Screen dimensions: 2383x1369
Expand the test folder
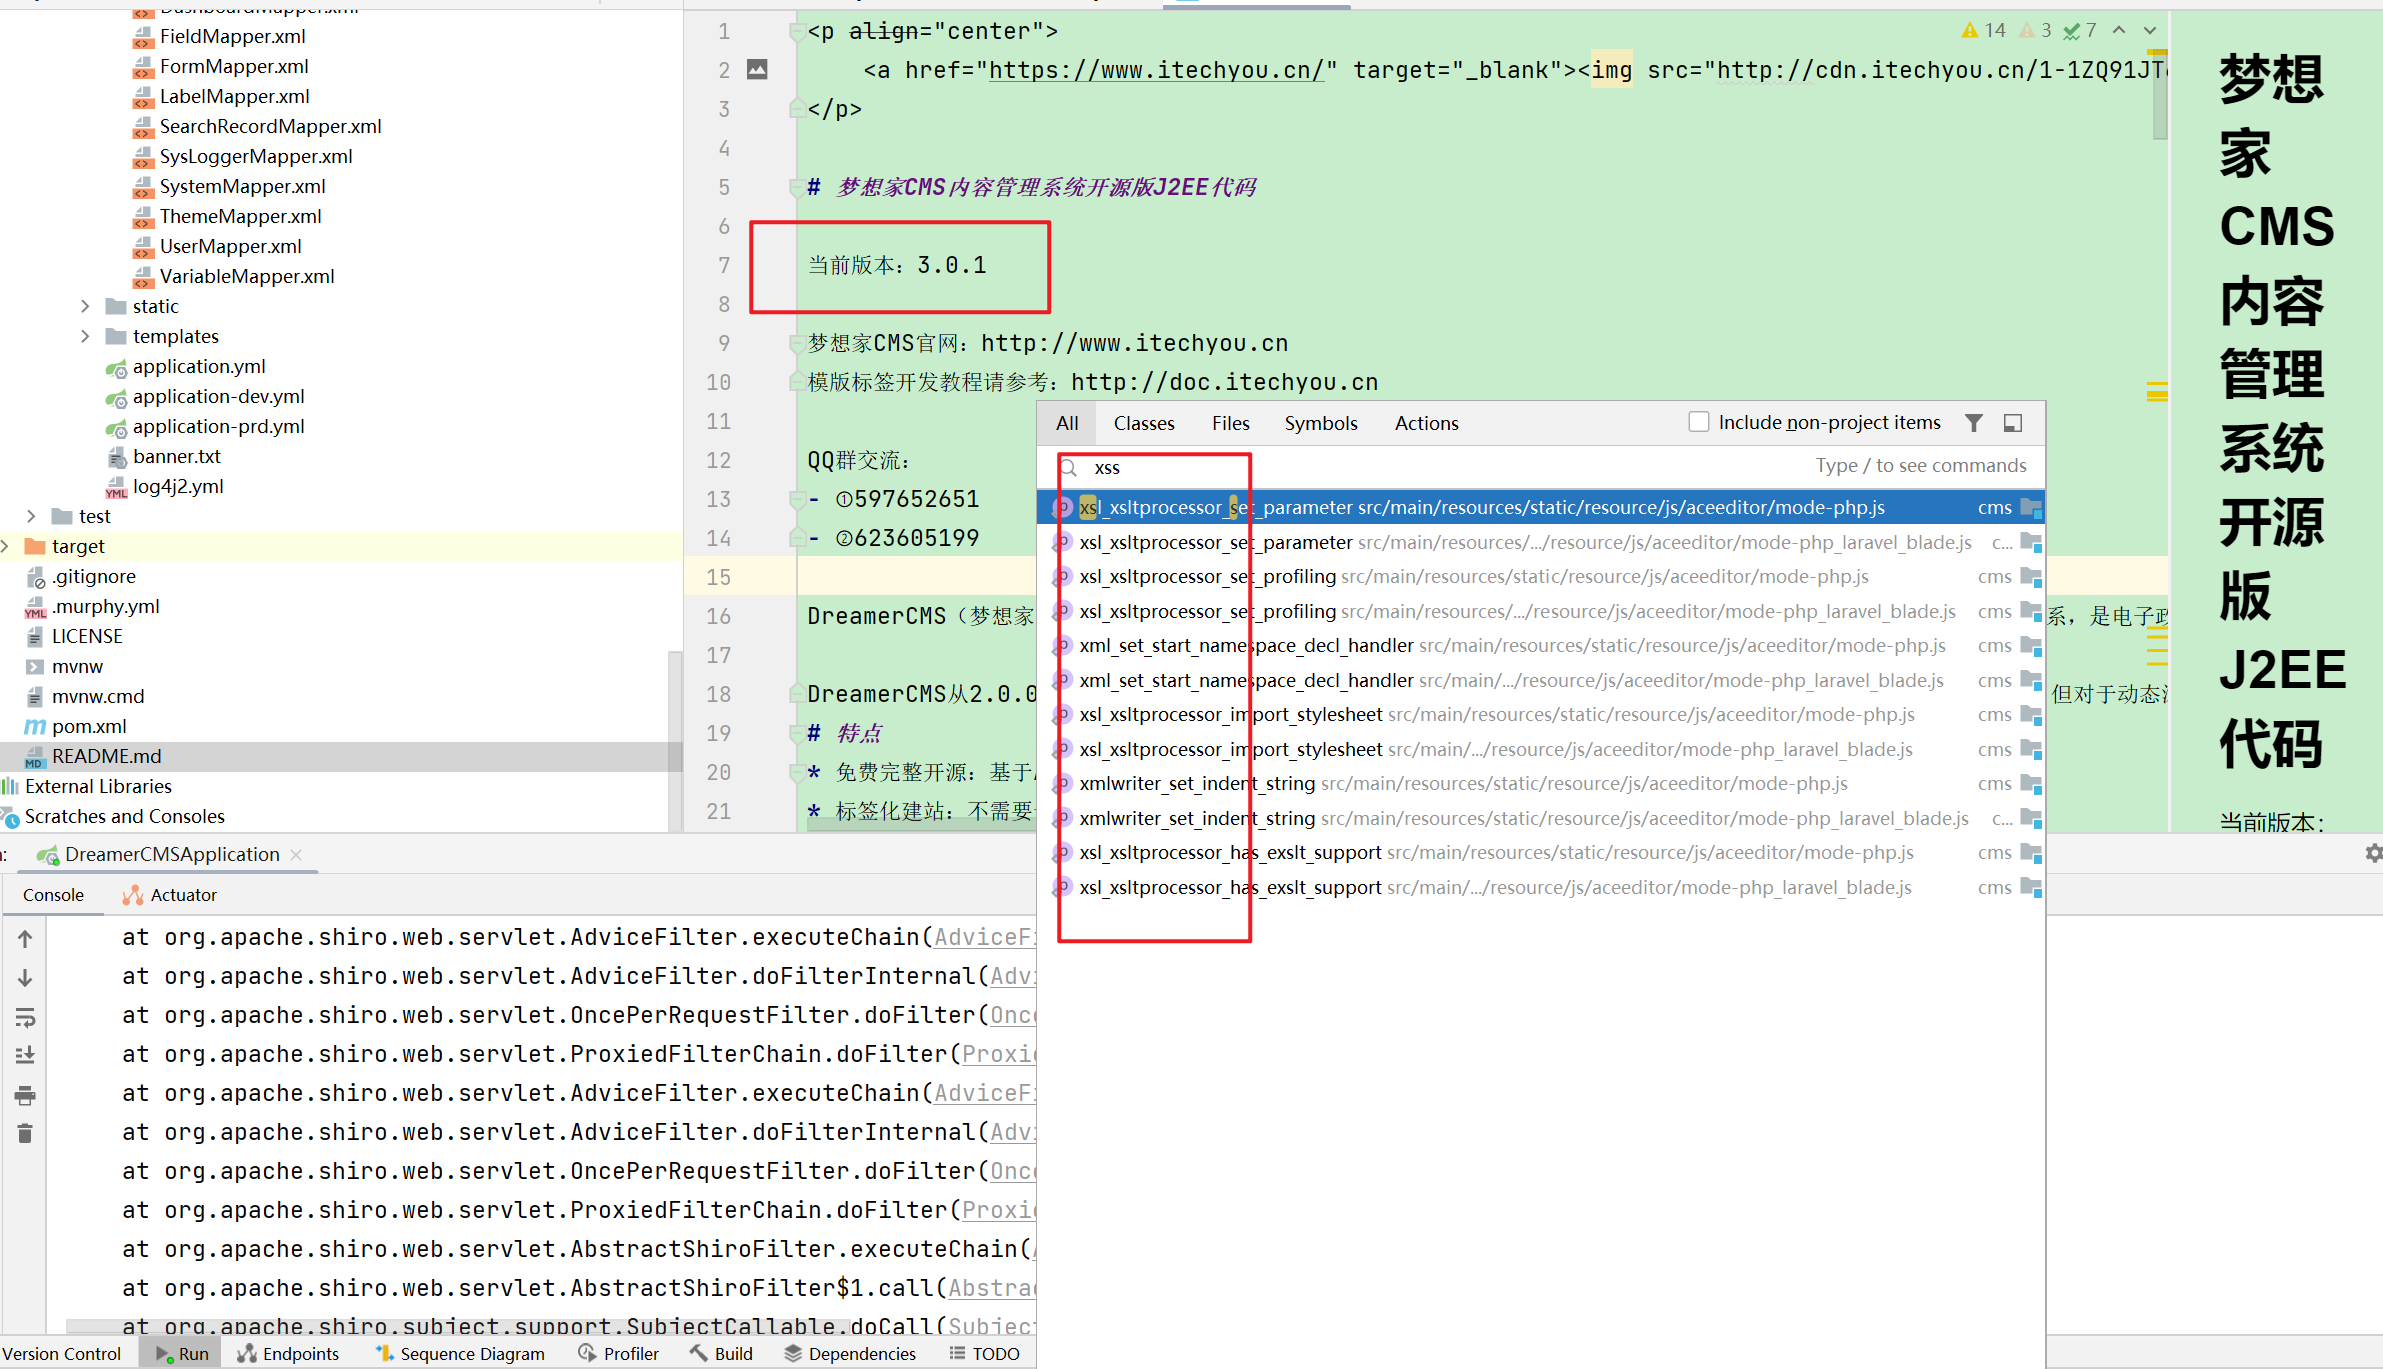(x=31, y=516)
